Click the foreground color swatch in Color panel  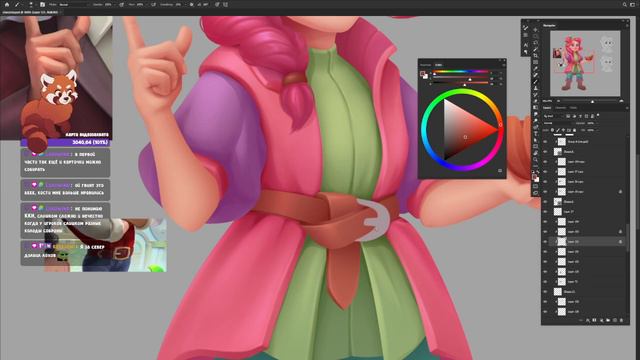(x=422, y=73)
